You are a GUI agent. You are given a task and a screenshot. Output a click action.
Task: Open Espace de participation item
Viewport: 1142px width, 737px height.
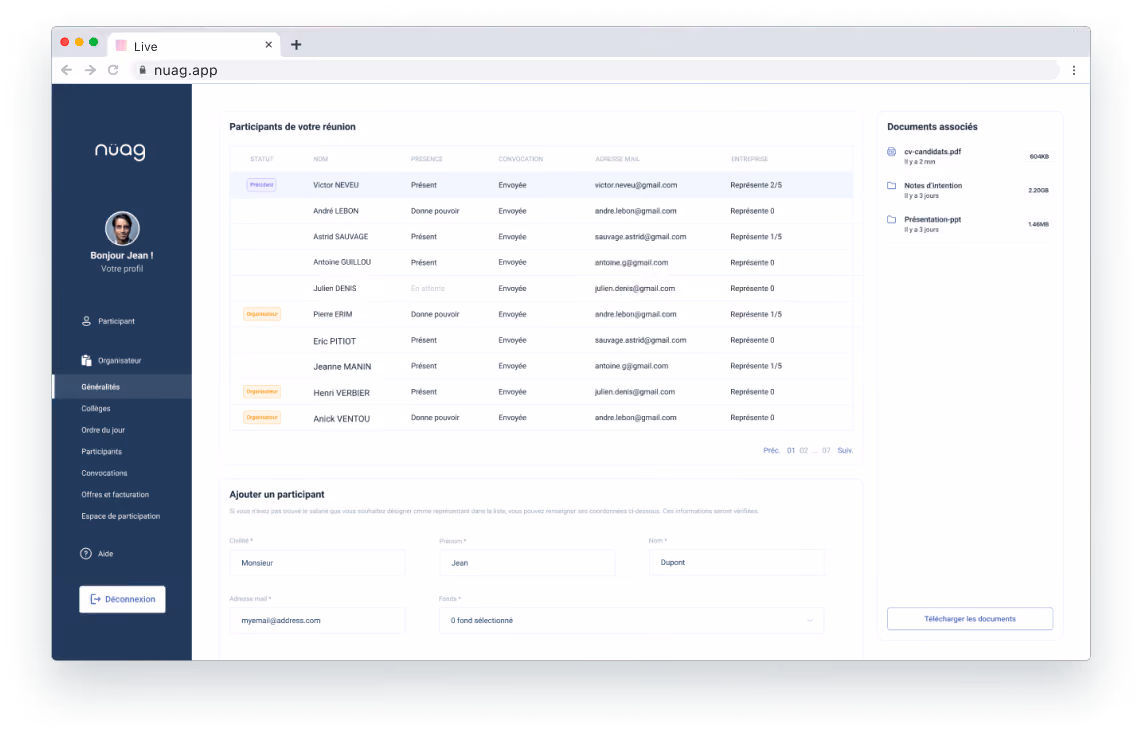pos(120,516)
